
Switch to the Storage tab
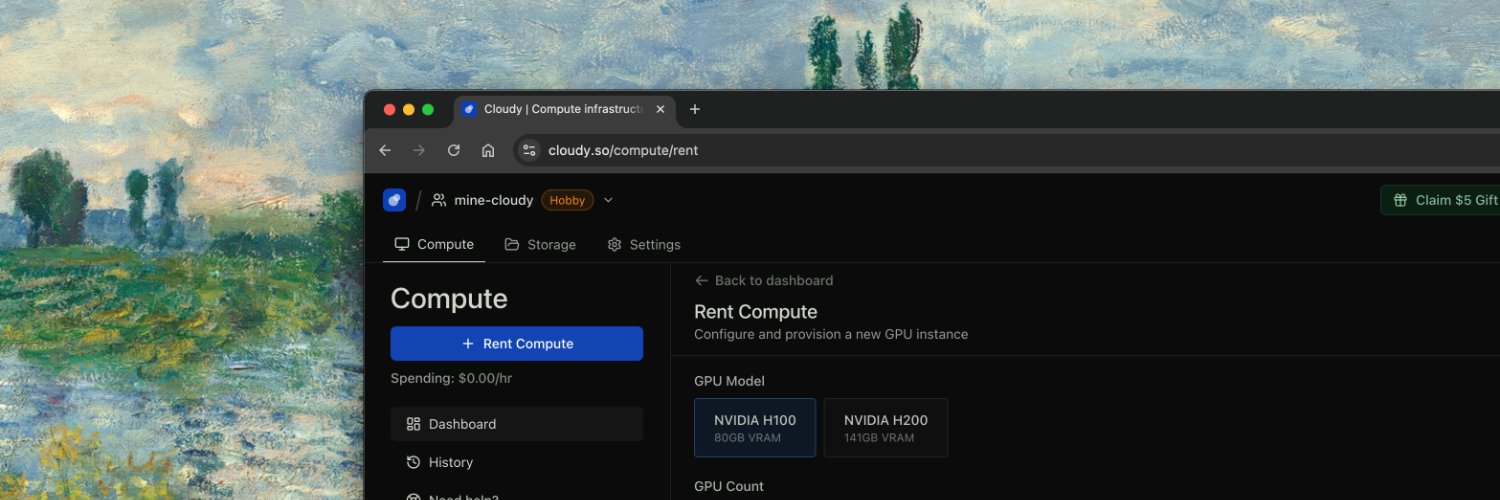[x=540, y=244]
